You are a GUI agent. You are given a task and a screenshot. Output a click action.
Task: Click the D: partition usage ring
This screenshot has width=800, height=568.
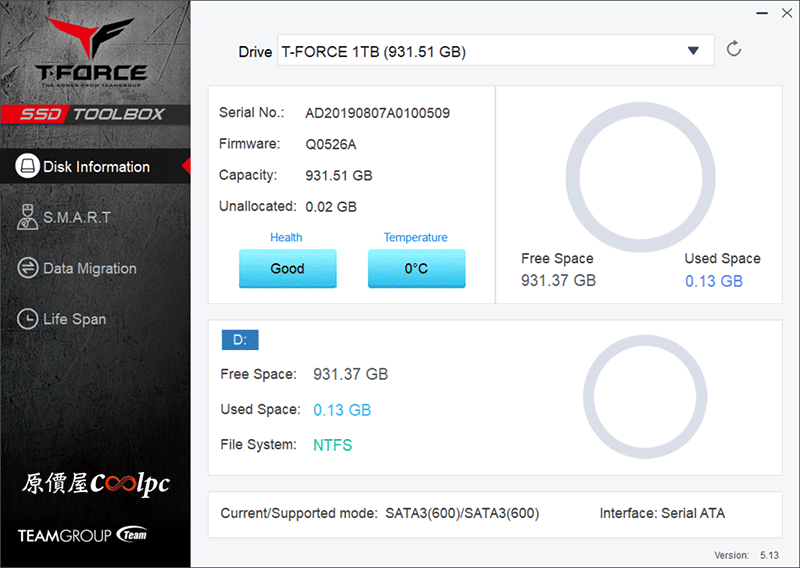(x=645, y=397)
